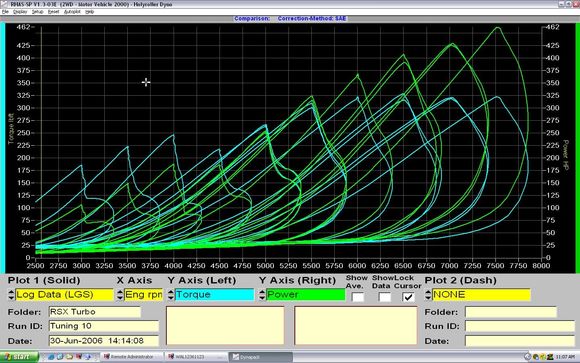The width and height of the screenshot is (580, 363).
Task: Select the Log Data (LGS) plot source field
Action: tap(64, 295)
